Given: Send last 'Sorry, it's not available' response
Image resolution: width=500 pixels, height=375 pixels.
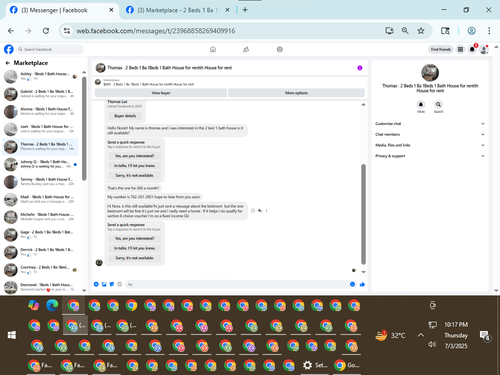Looking at the screenshot, I should click(x=134, y=258).
